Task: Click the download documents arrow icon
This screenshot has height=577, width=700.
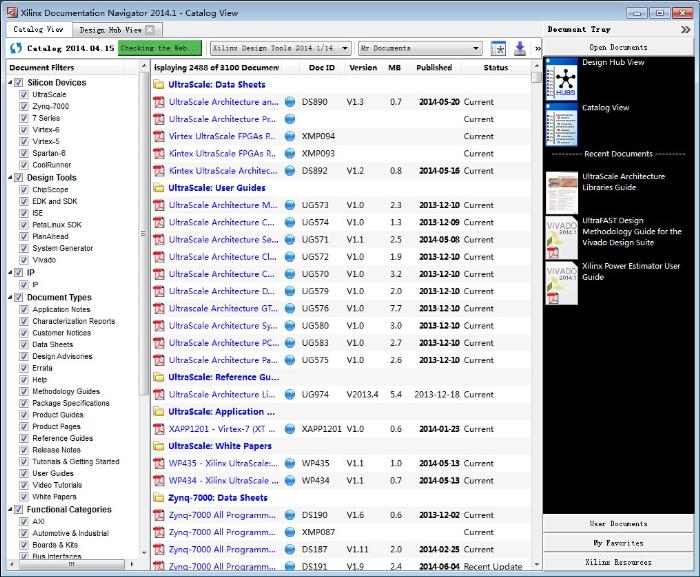Action: [x=520, y=48]
